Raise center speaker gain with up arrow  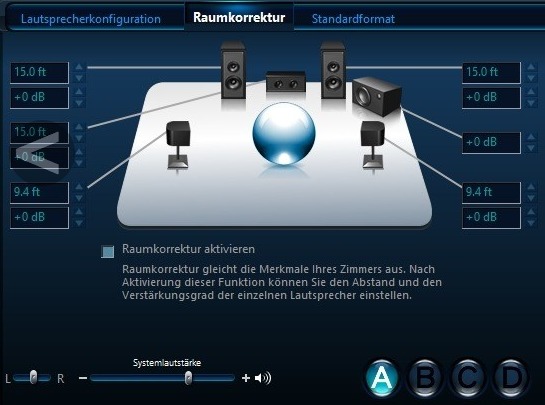pyautogui.click(x=79, y=152)
